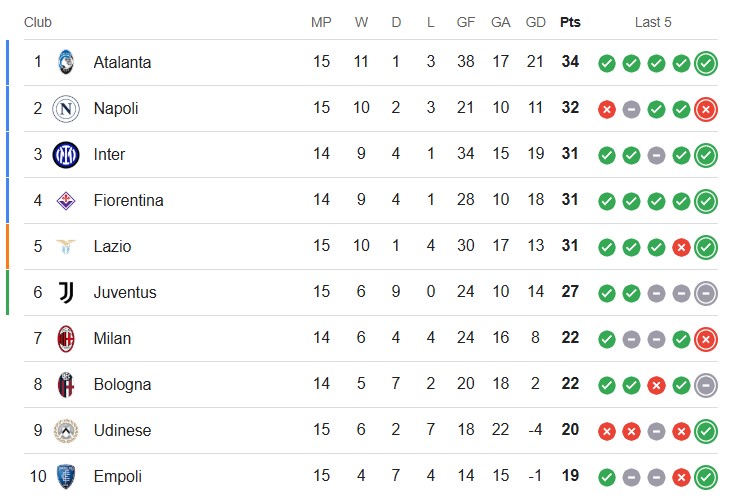
Task: Click the Bologna club crest
Action: (x=66, y=384)
